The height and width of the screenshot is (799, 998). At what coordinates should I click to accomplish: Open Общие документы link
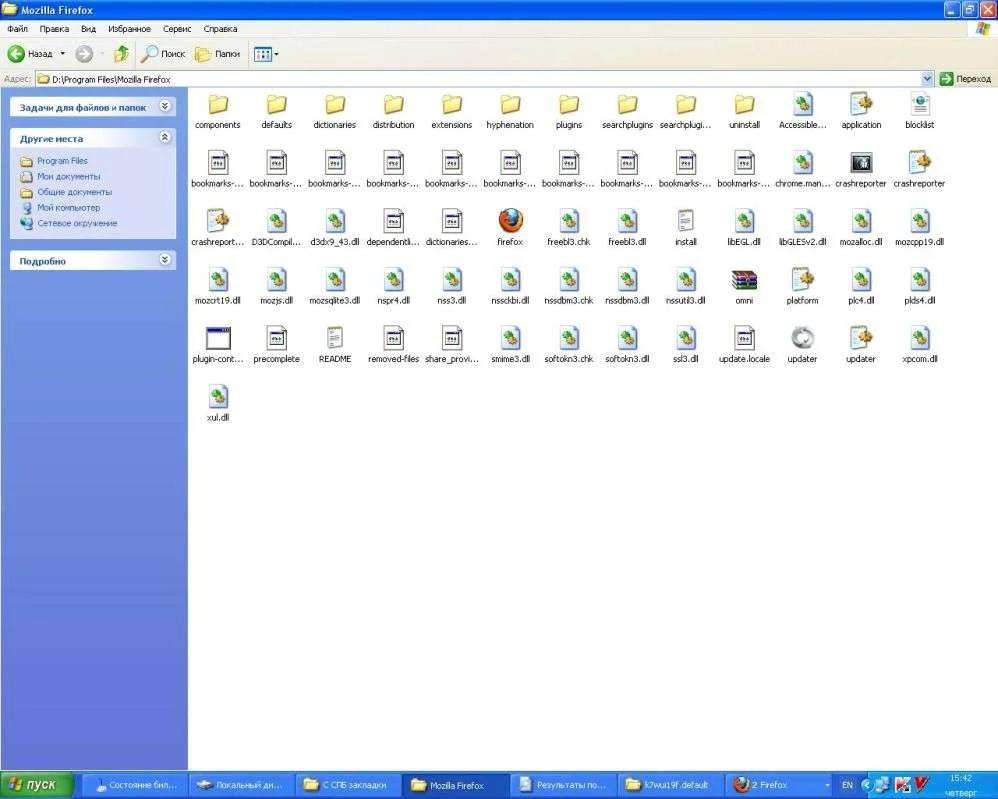coord(74,192)
